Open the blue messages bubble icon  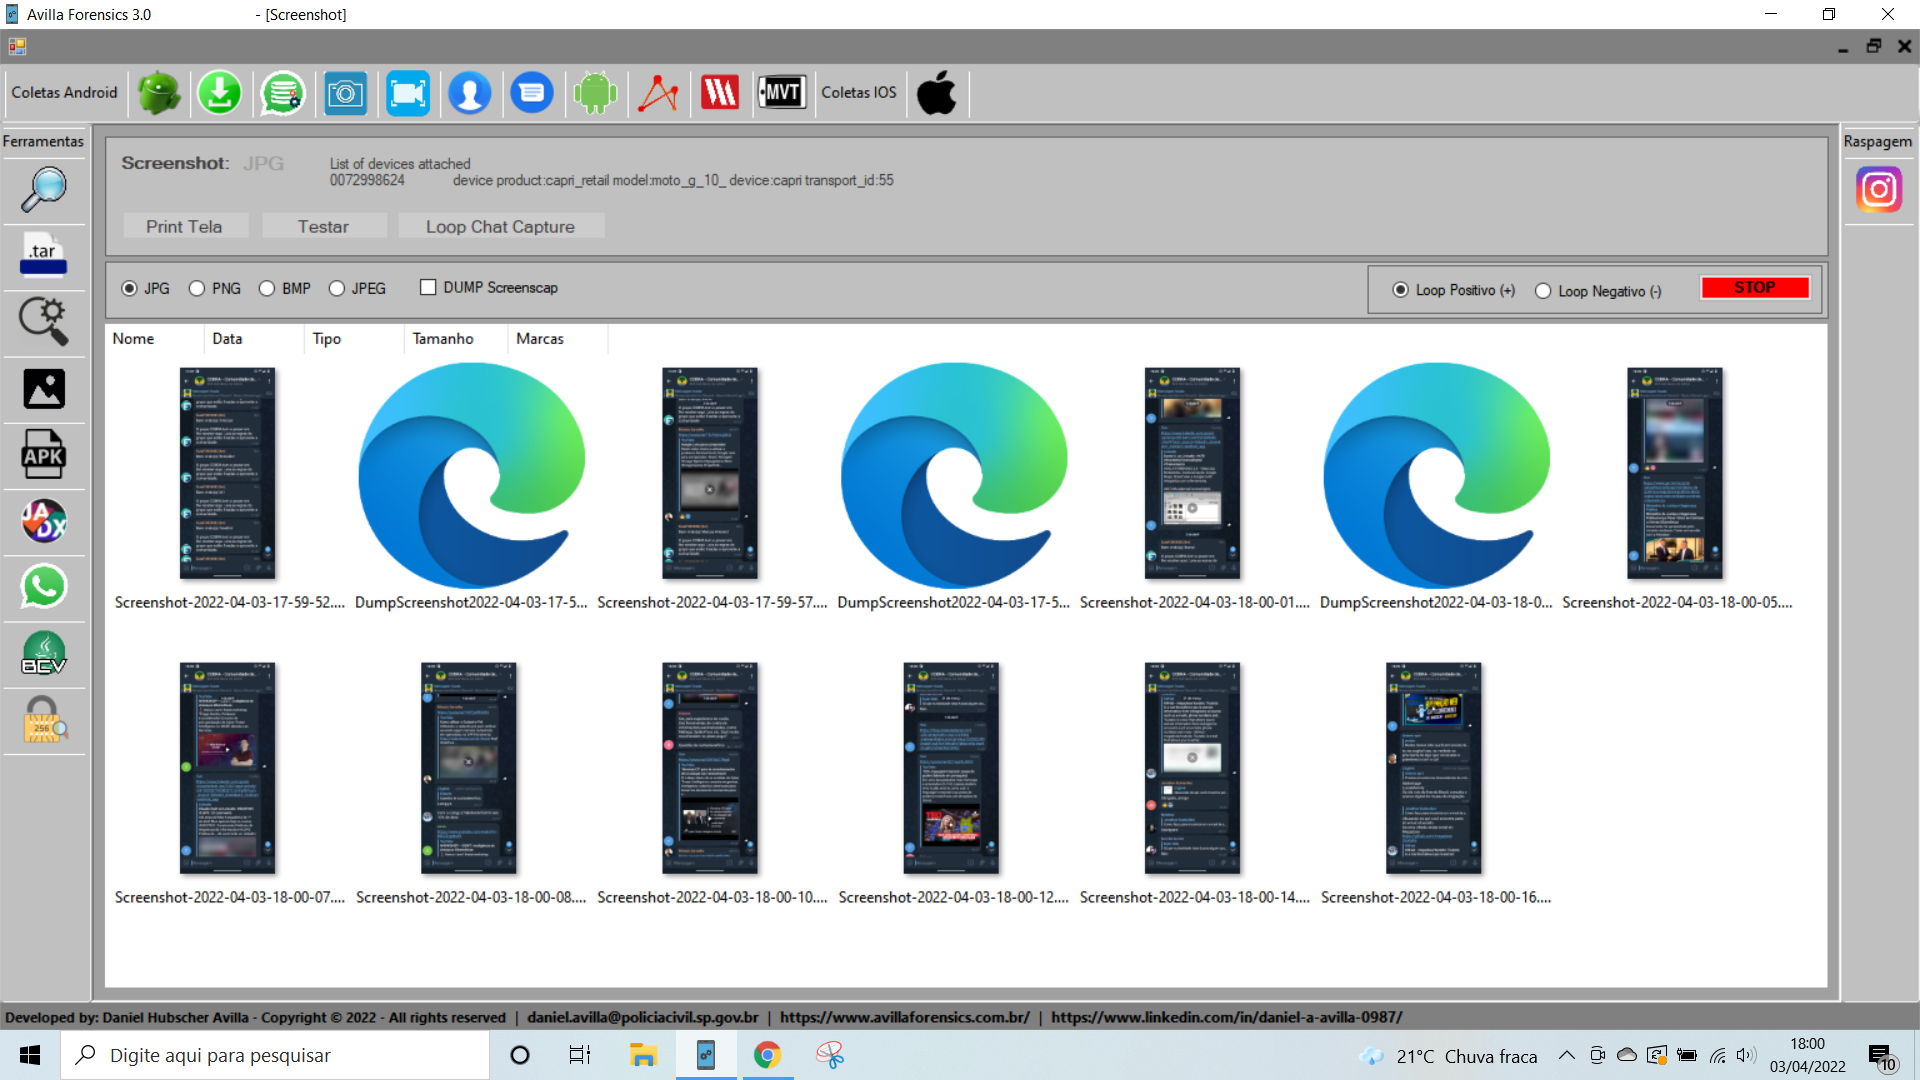532,93
